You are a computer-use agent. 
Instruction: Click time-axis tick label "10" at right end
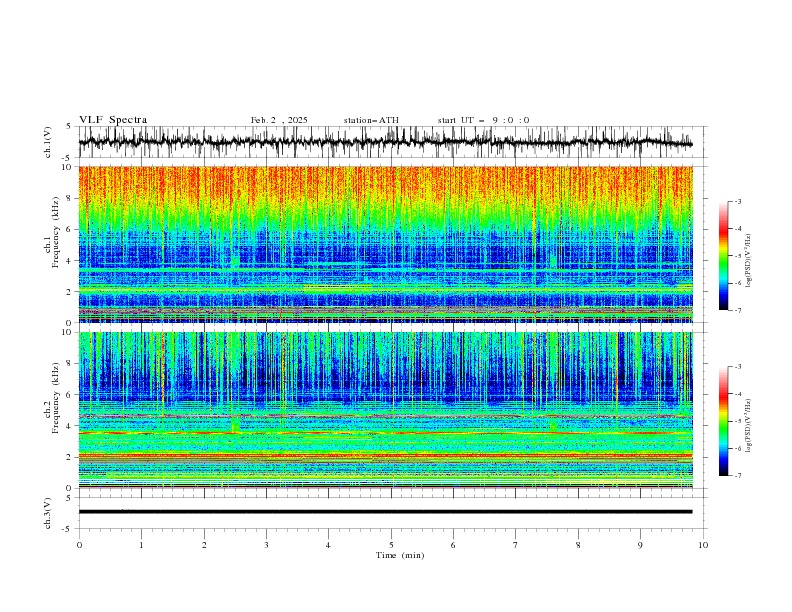(x=703, y=545)
